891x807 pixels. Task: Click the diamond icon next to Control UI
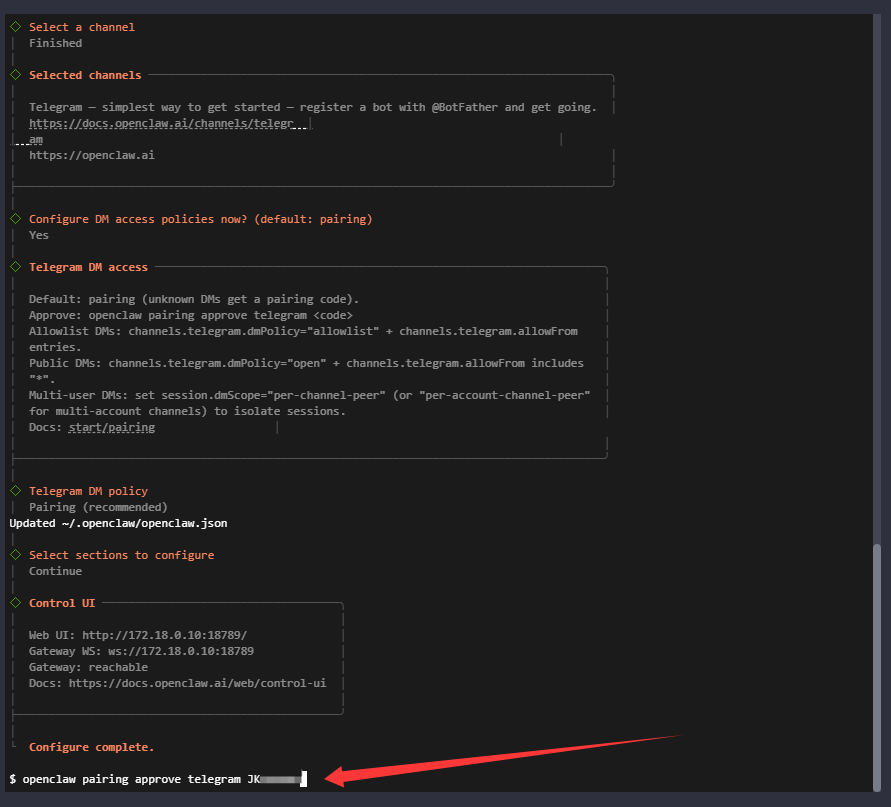[x=15, y=603]
